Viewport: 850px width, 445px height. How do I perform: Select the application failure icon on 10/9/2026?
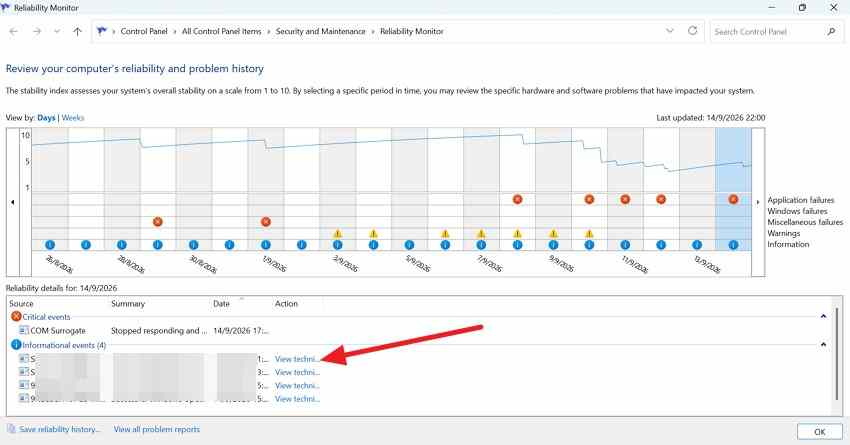pyautogui.click(x=589, y=199)
